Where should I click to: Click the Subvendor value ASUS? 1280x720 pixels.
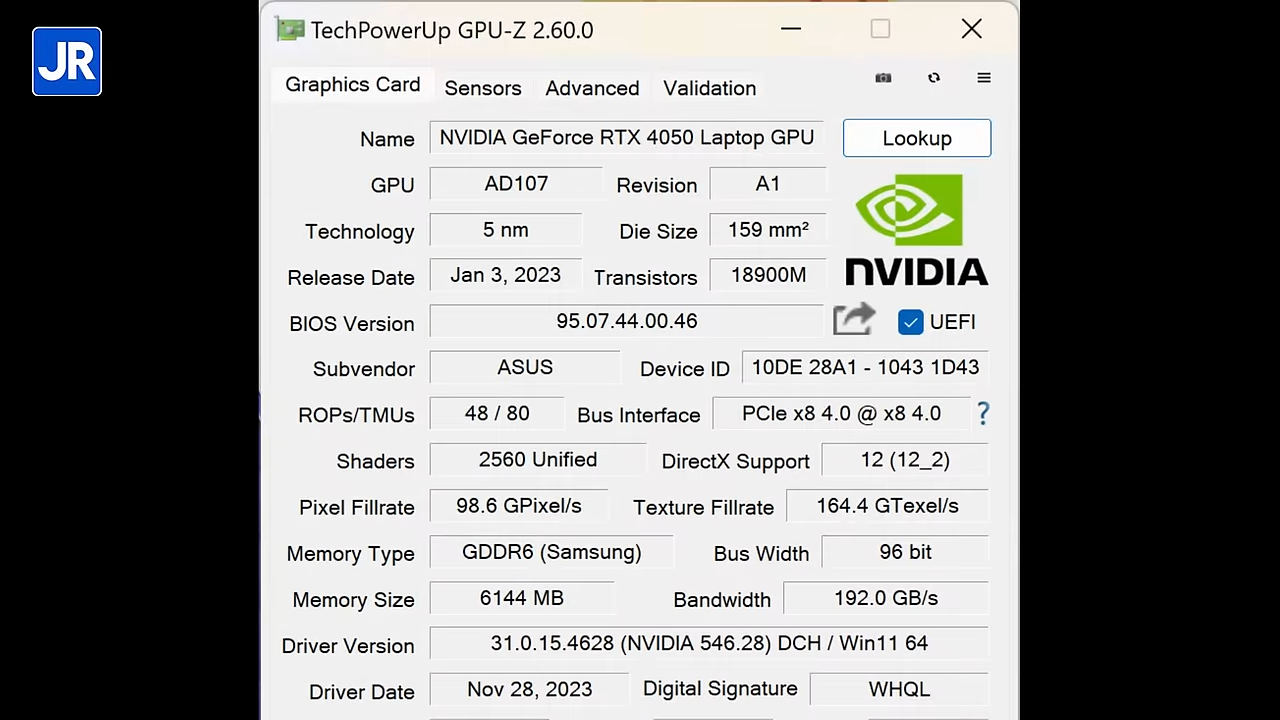525,368
